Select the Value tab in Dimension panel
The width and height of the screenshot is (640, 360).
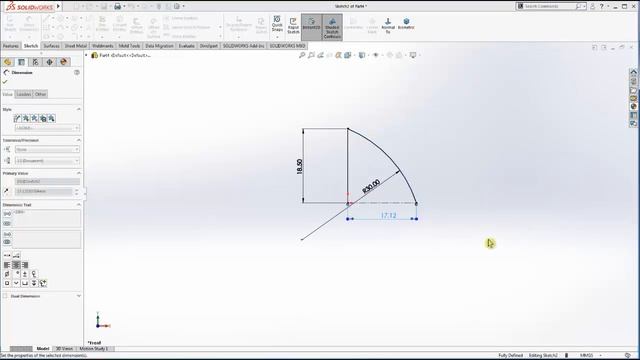click(x=8, y=94)
